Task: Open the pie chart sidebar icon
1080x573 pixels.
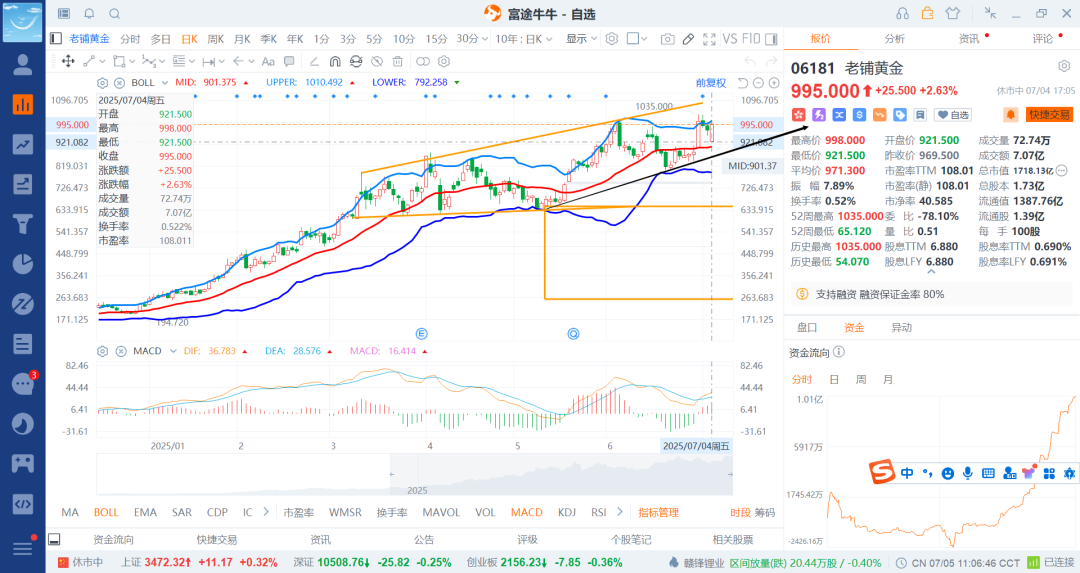Action: [23, 264]
